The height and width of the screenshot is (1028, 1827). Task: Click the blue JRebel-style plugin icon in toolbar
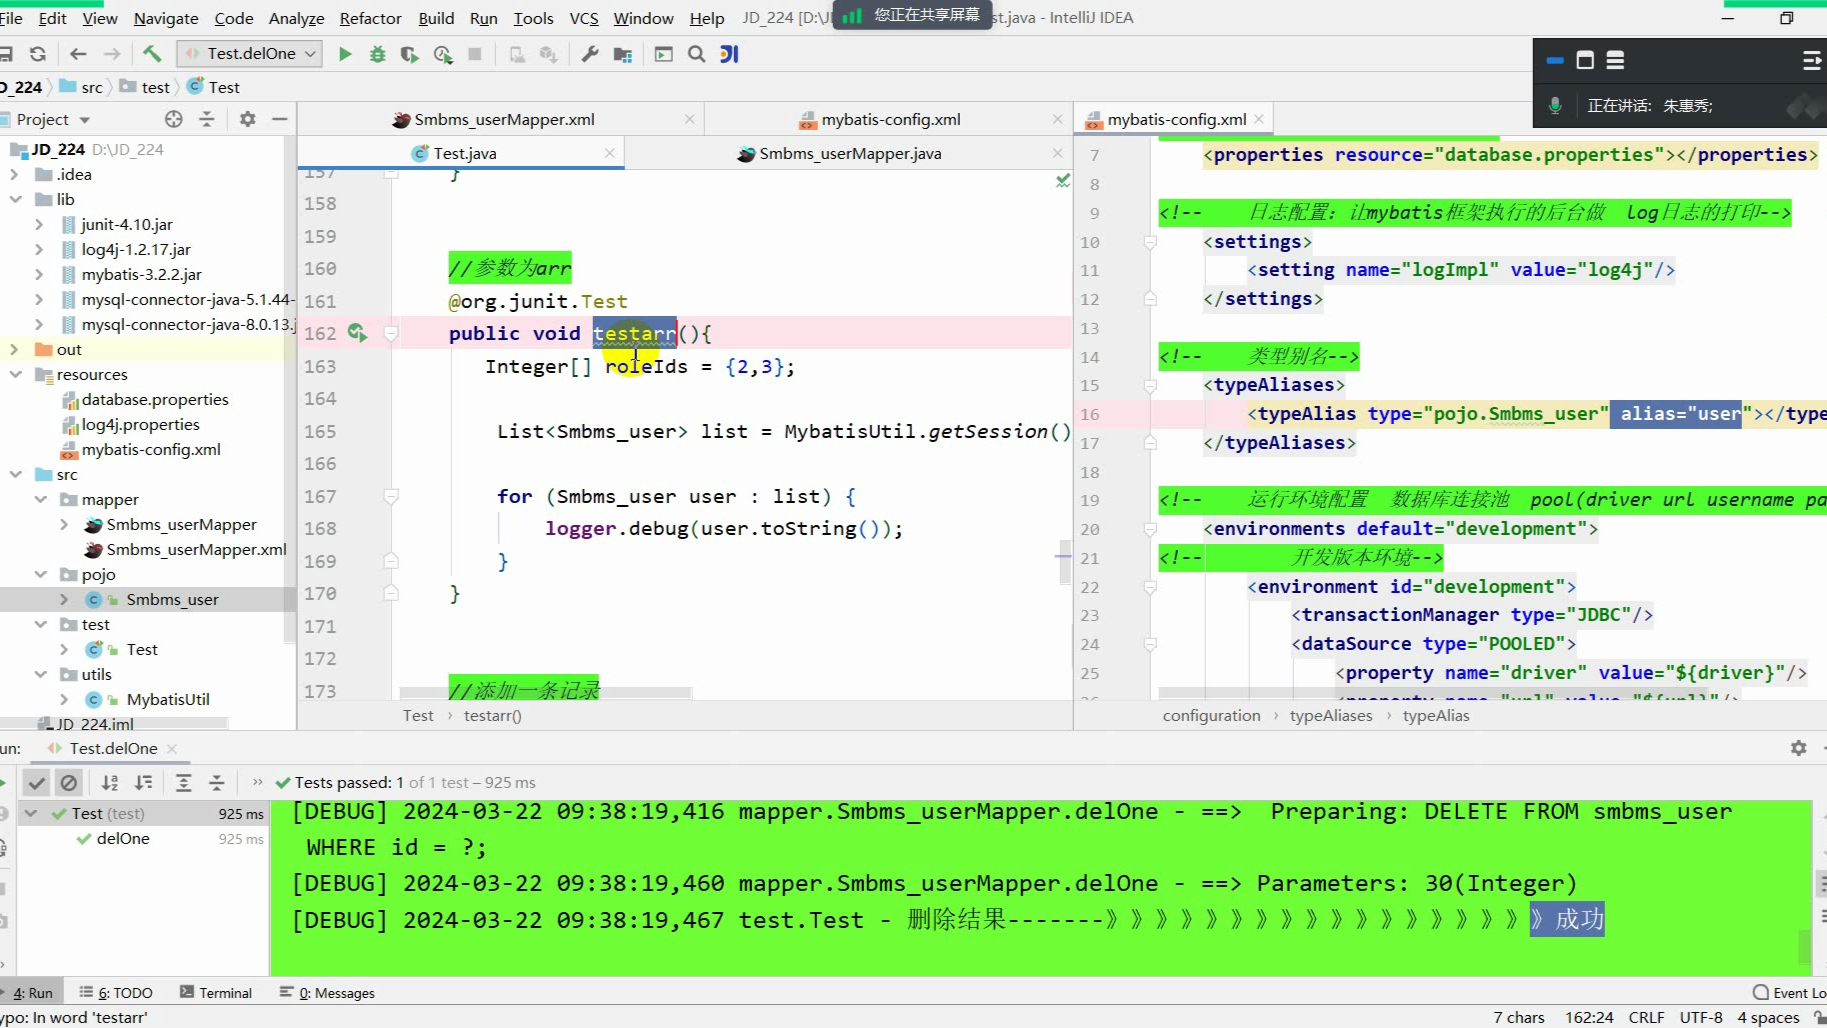point(730,54)
